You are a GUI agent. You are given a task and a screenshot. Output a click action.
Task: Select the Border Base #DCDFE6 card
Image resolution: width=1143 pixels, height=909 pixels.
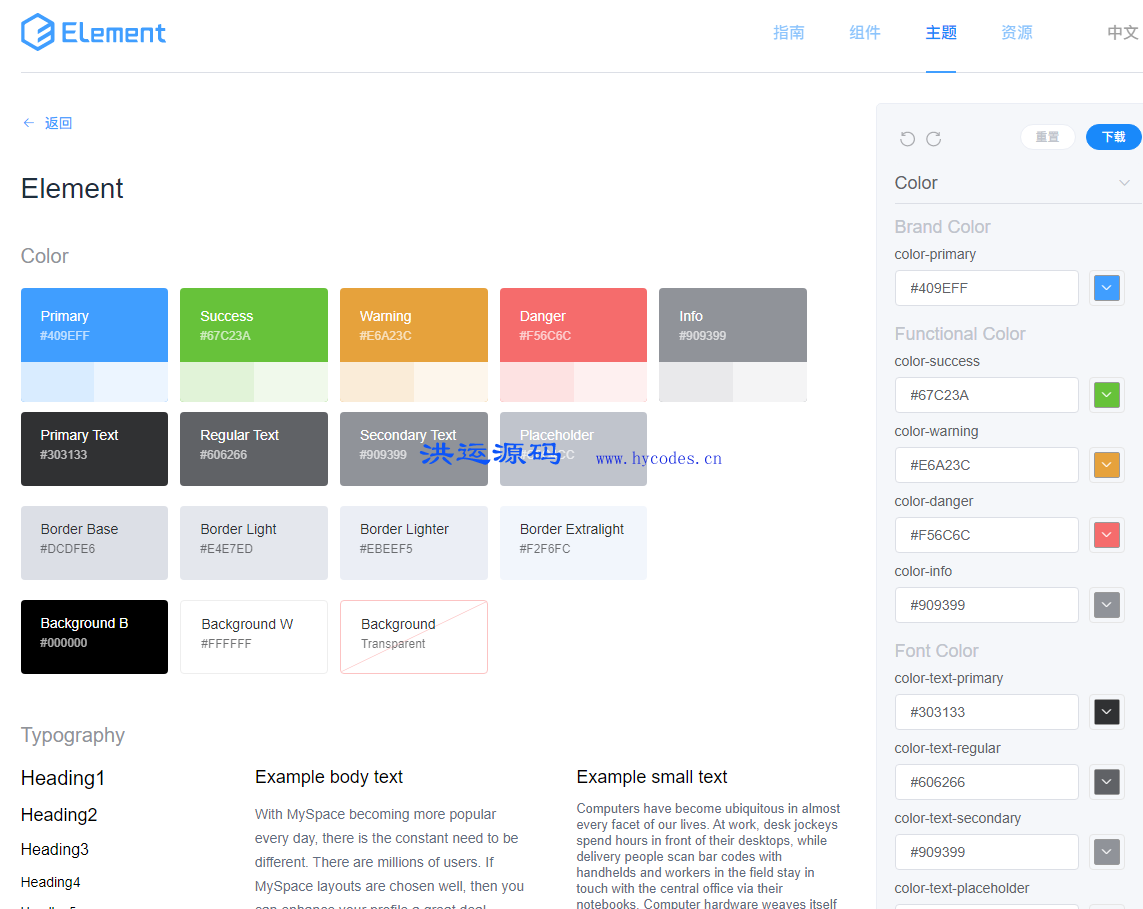94,543
